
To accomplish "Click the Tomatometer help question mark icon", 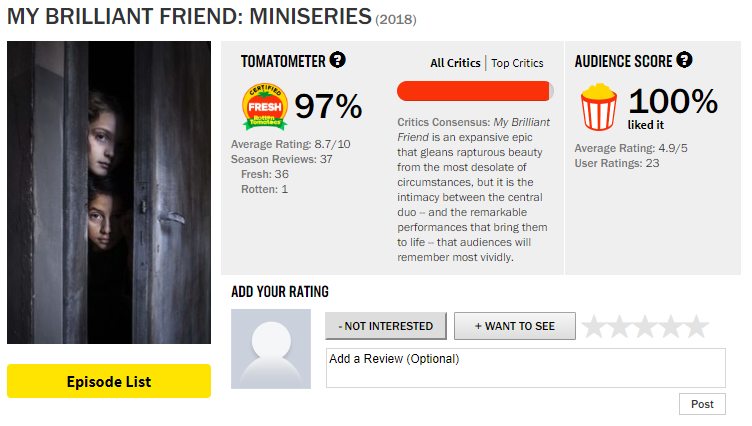I will tap(338, 60).
